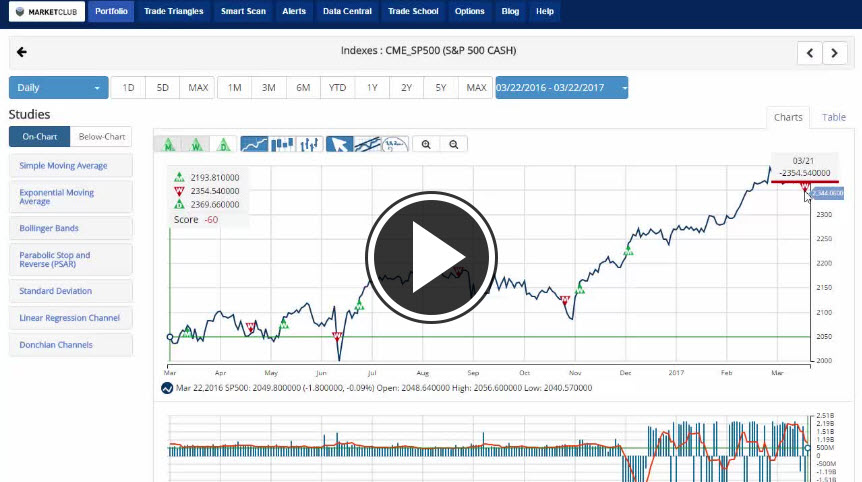The image size is (862, 482).
Task: Click the chart info icon beside Mar 22, 2016
Action: pos(167,388)
